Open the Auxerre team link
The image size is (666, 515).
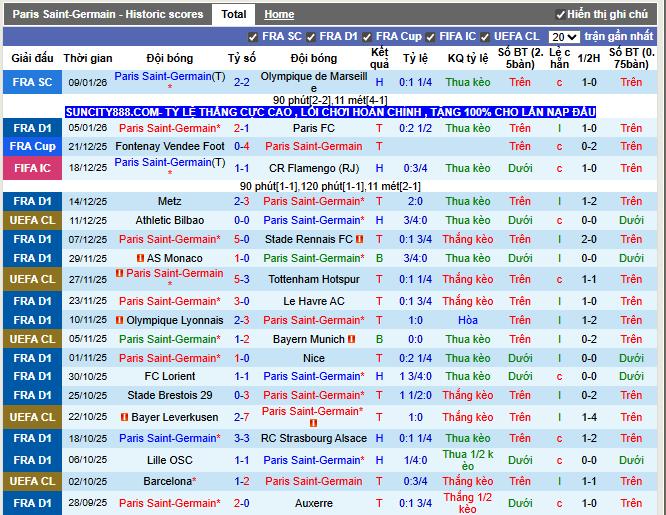(314, 503)
